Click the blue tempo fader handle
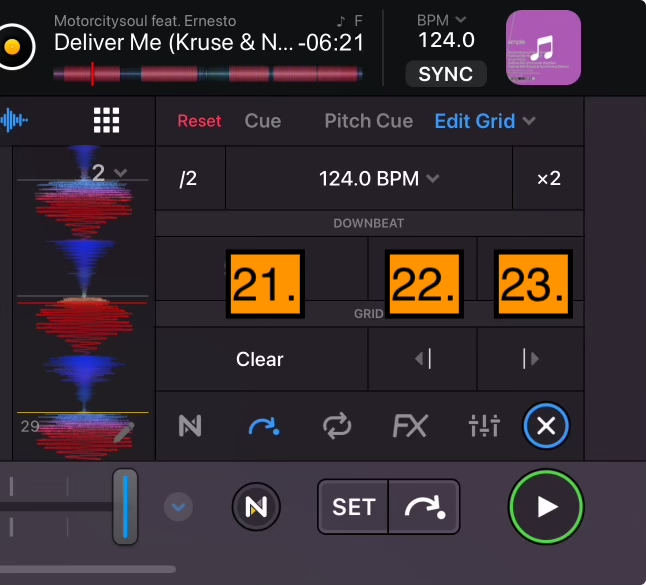The width and height of the screenshot is (646, 585). (125, 506)
